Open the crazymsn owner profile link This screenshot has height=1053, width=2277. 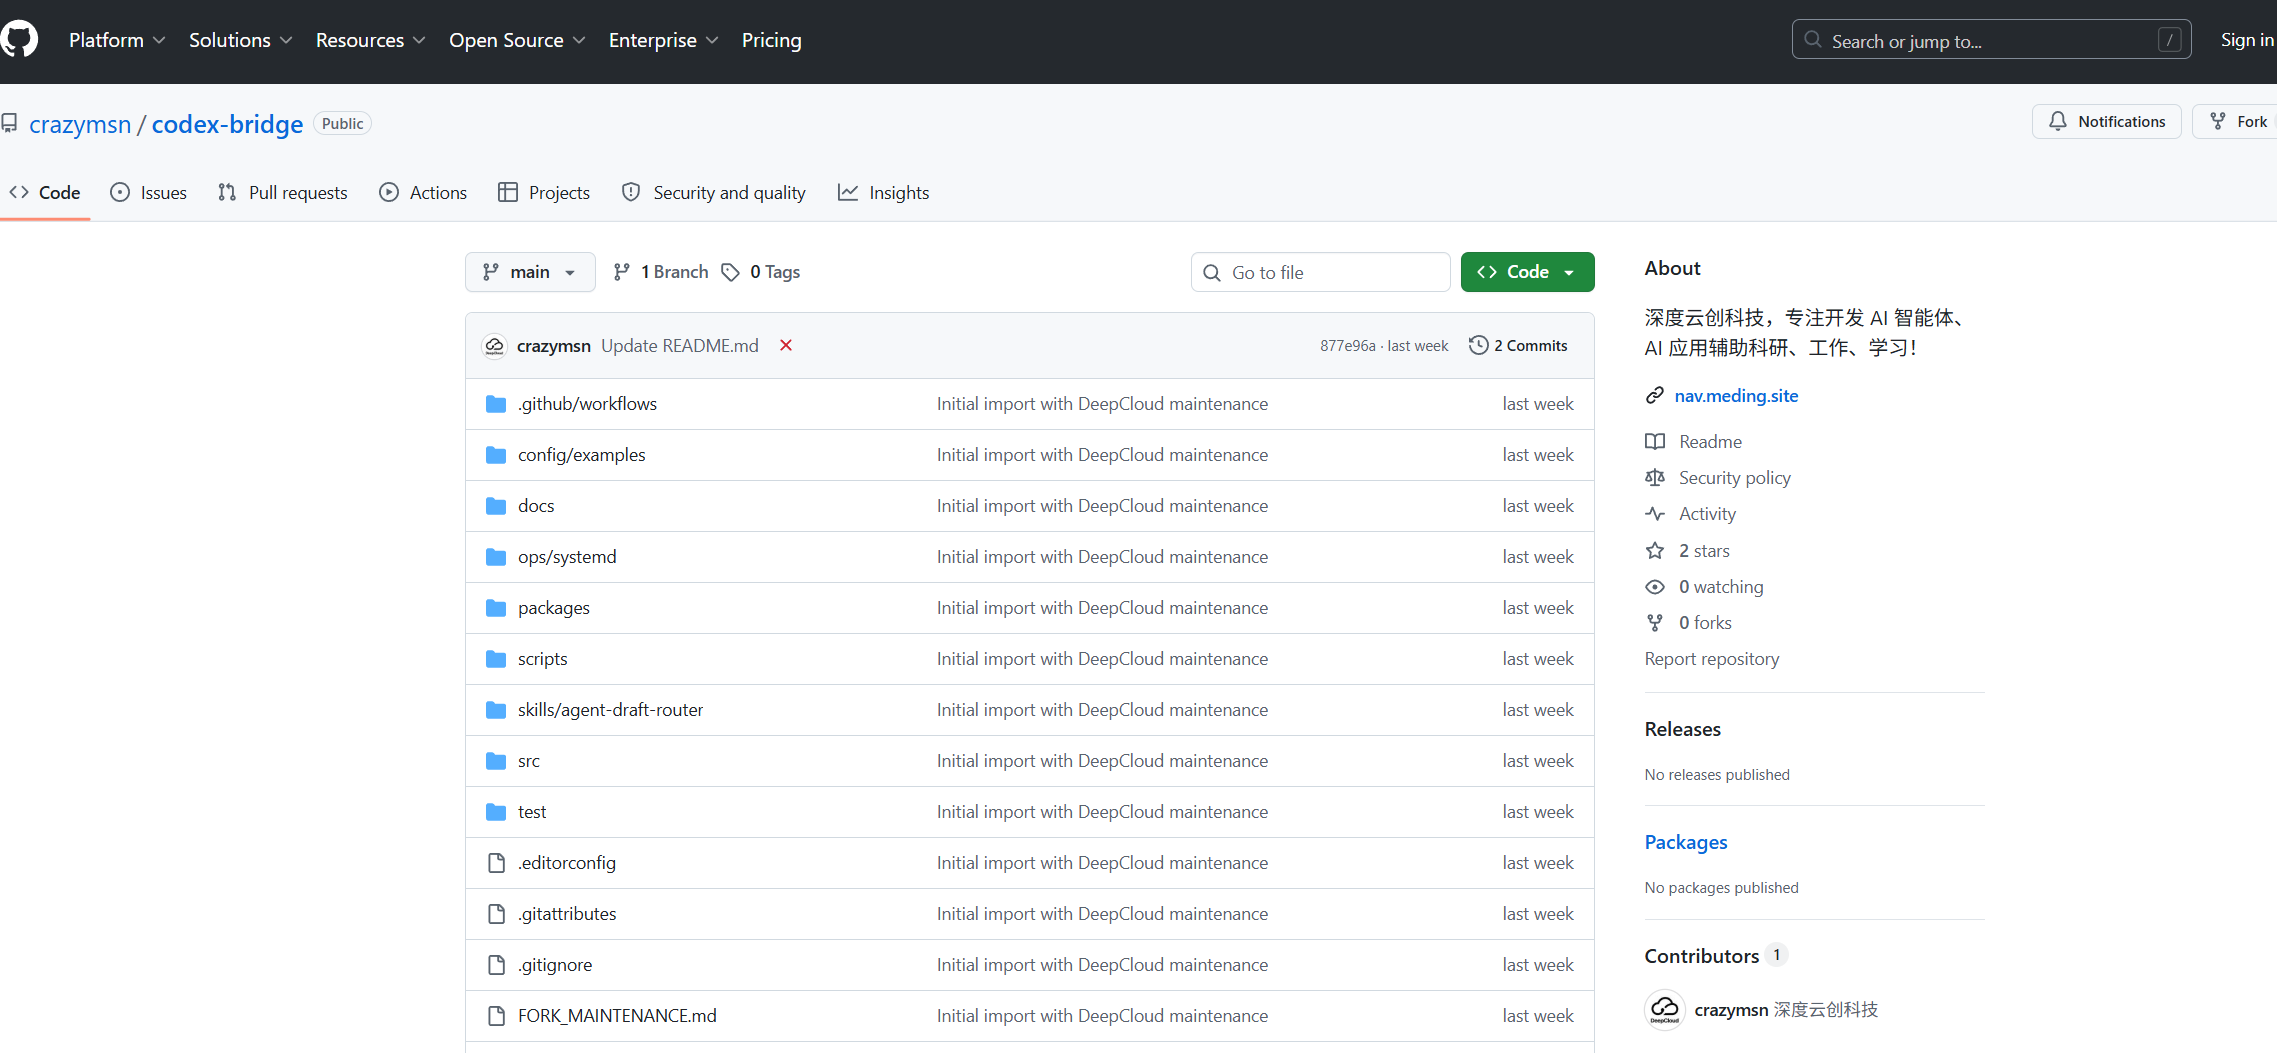pos(80,124)
